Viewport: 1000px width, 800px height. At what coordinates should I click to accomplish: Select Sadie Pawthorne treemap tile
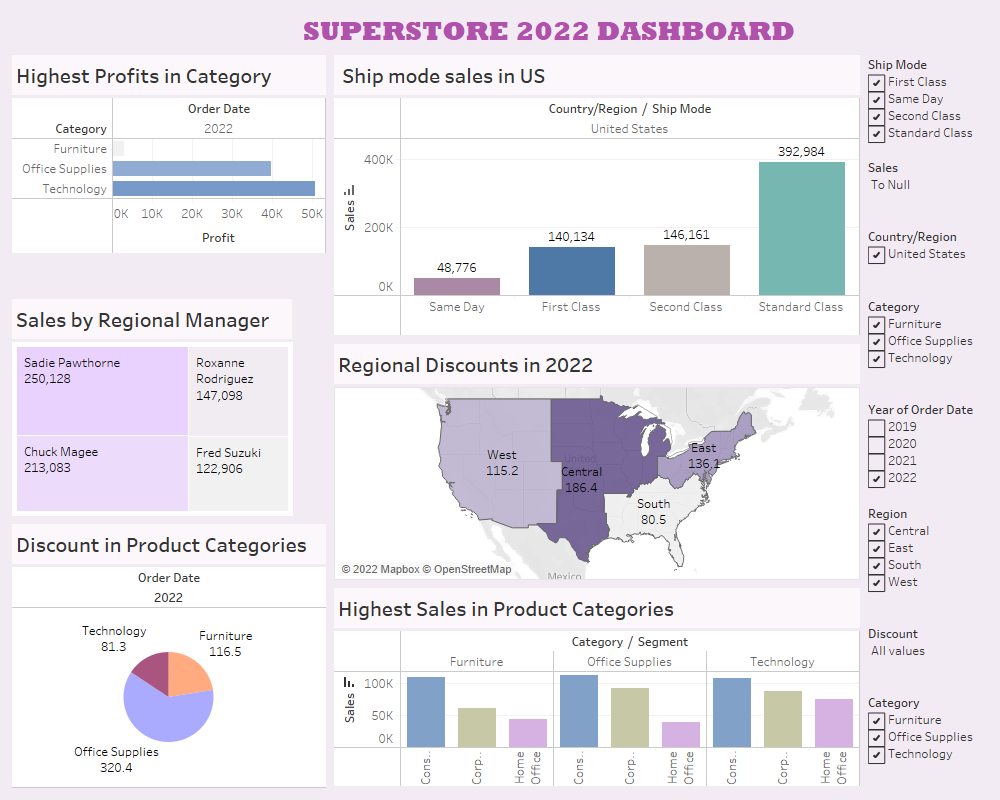click(x=102, y=391)
